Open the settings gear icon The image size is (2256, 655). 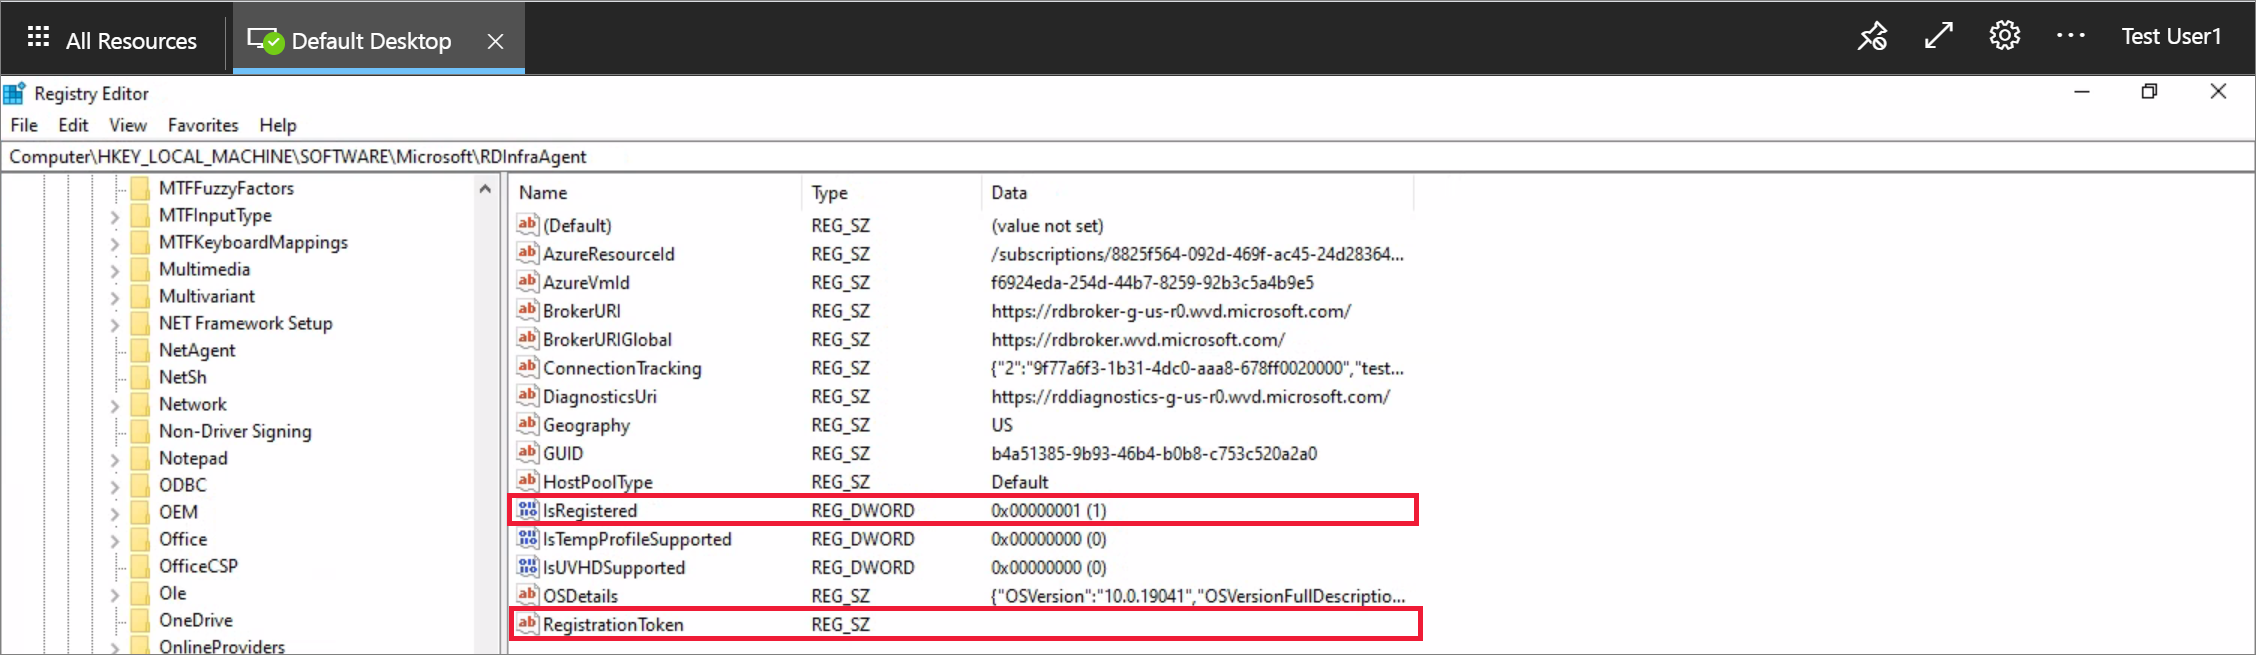[x=2005, y=36]
